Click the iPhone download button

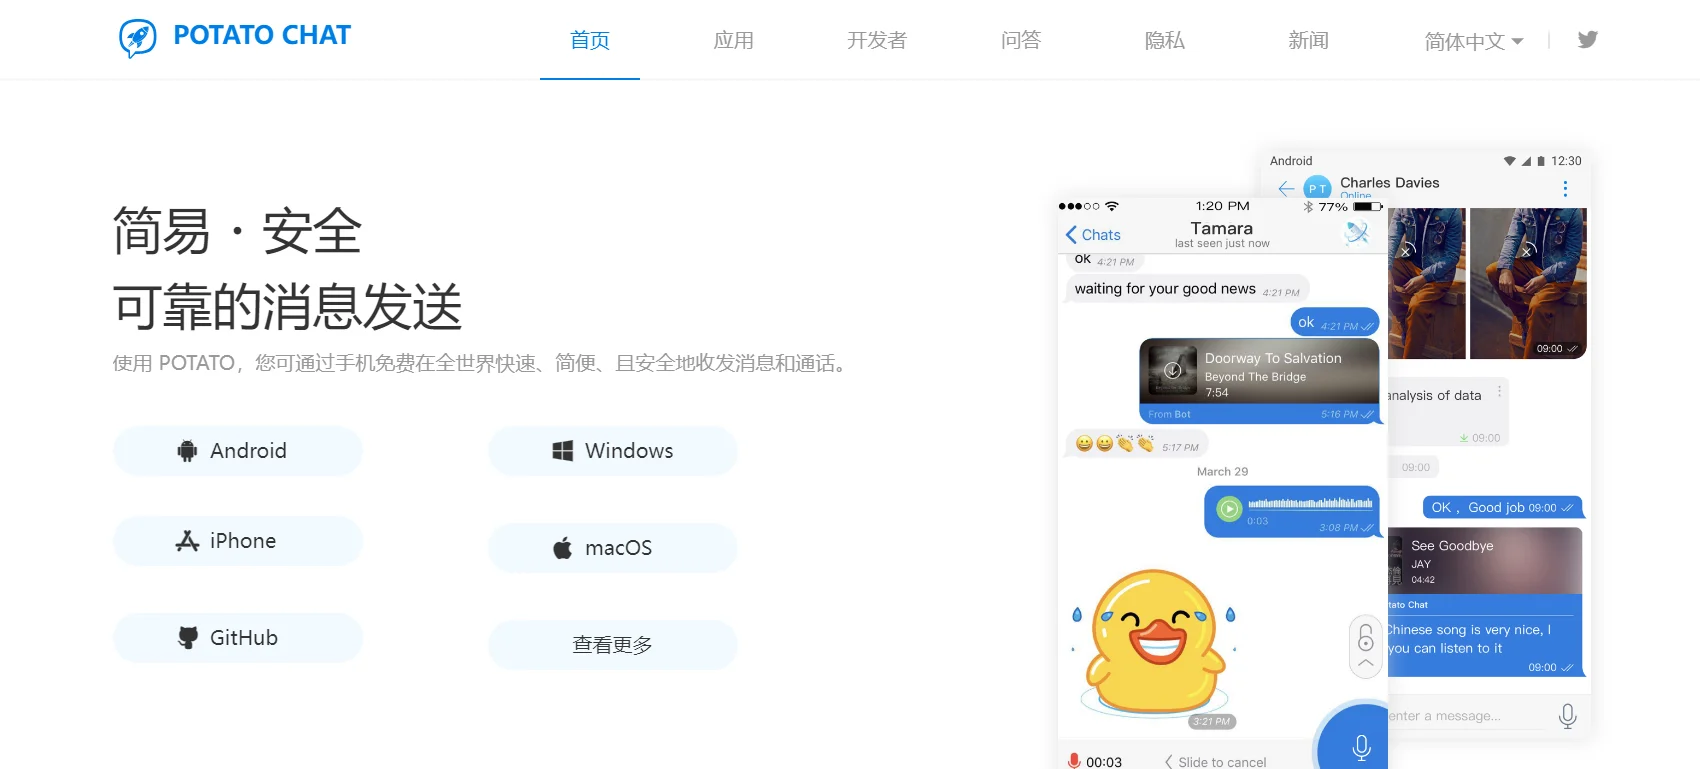[x=238, y=541]
